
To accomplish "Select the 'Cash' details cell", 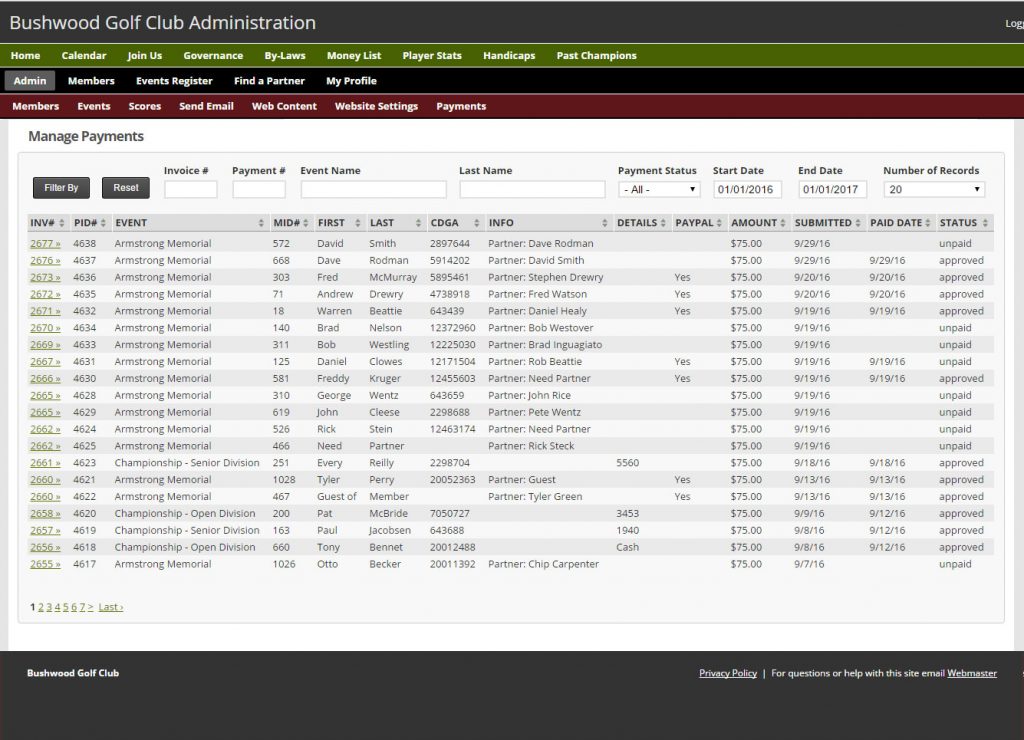I will 628,547.
